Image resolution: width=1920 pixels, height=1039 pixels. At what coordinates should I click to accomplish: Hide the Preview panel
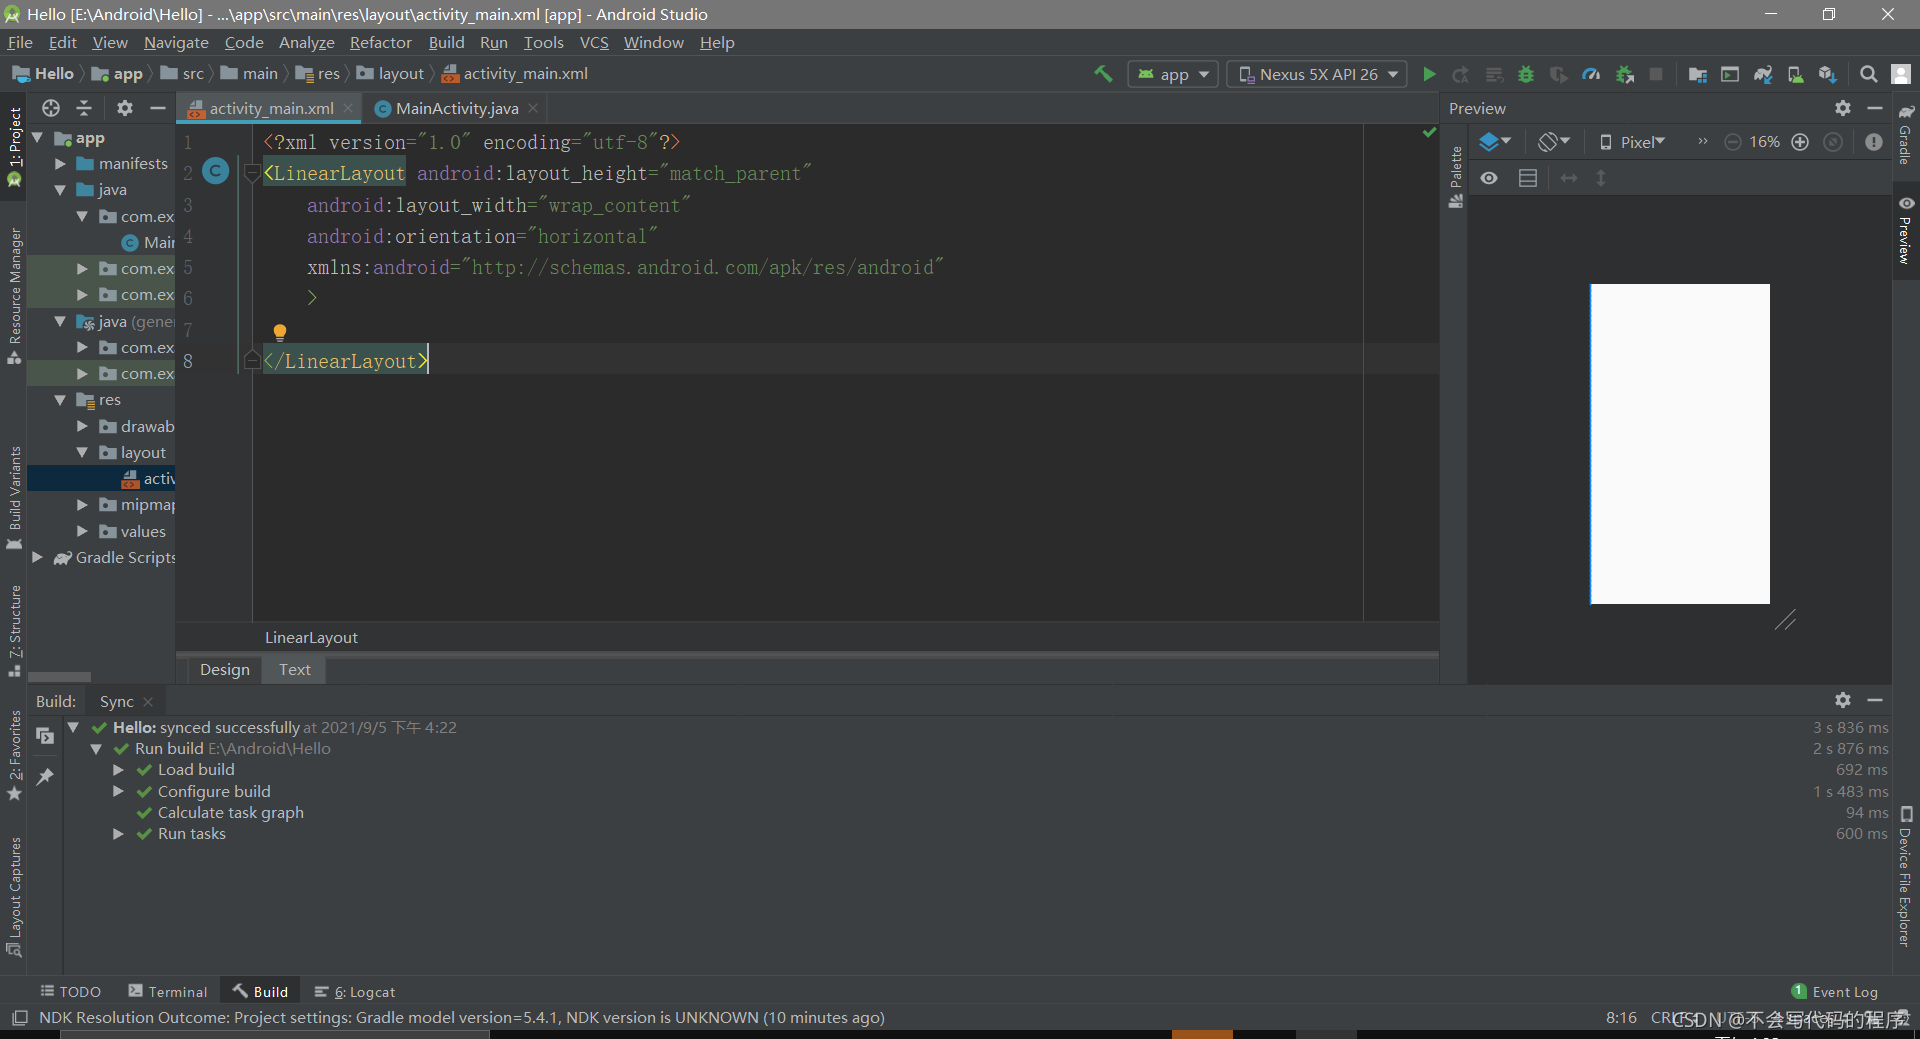pos(1875,108)
